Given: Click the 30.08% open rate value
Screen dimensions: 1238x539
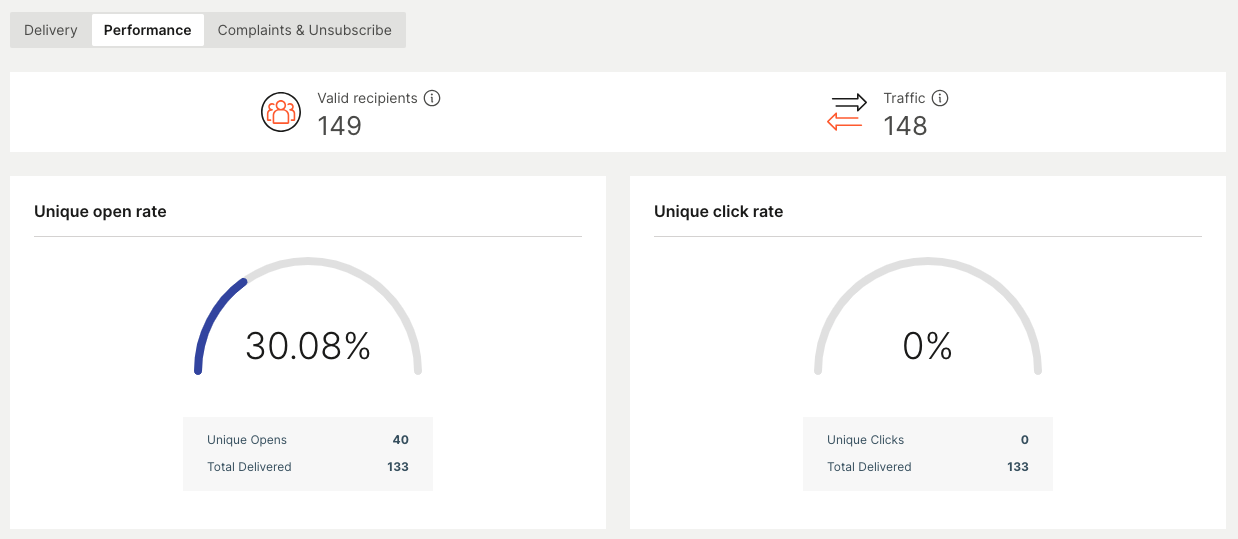Looking at the screenshot, I should (308, 346).
